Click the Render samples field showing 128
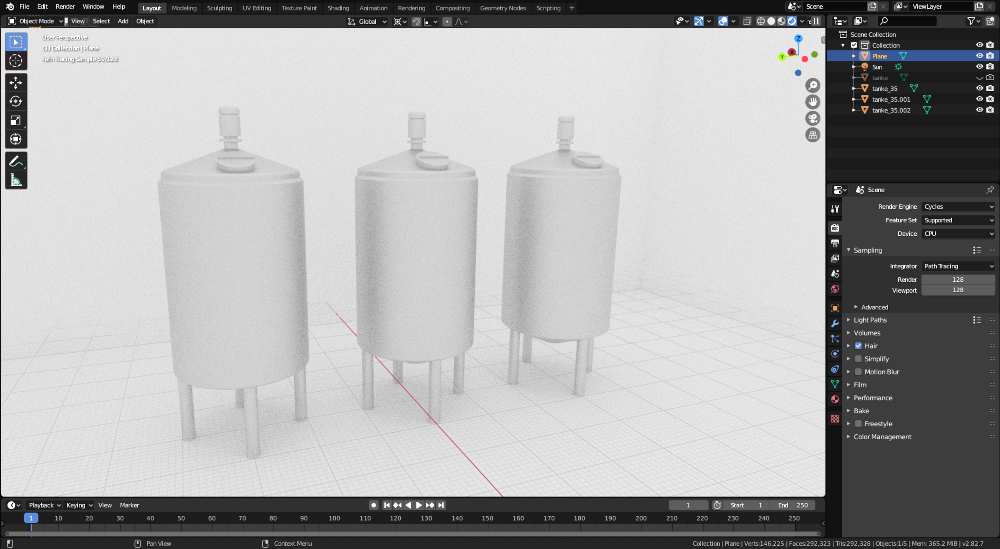The height and width of the screenshot is (549, 1000). pyautogui.click(x=957, y=280)
